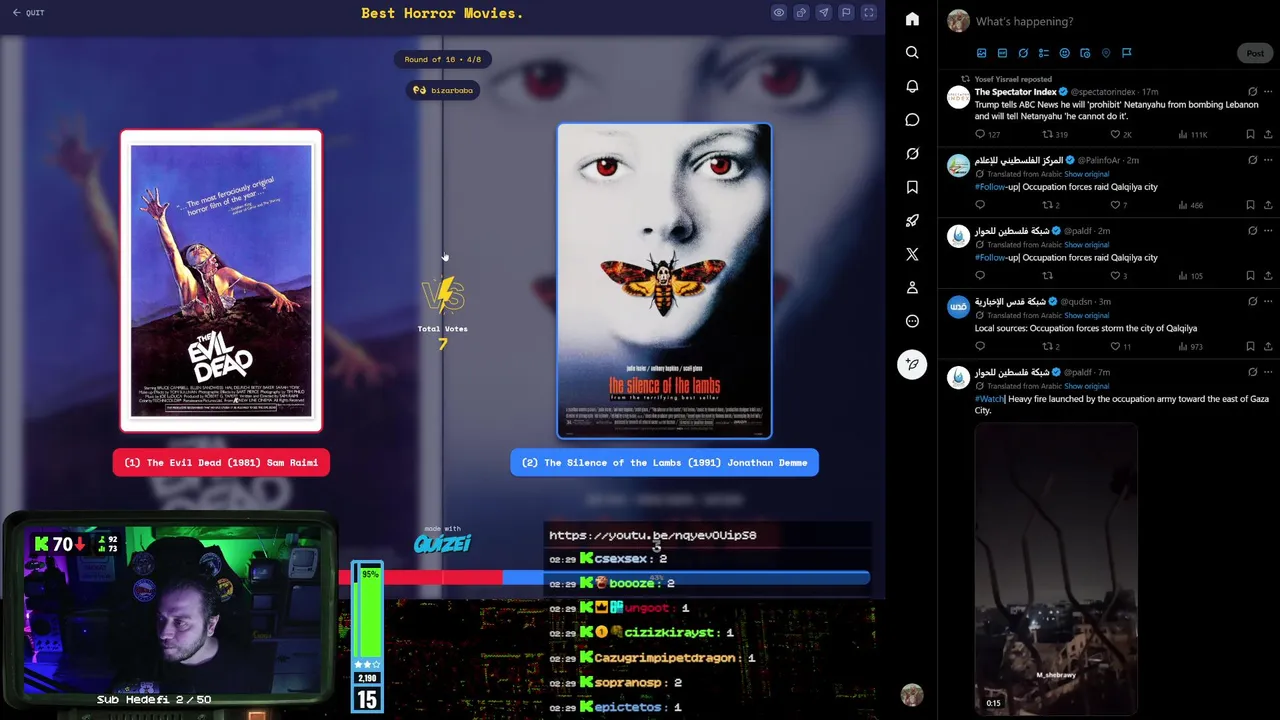Screen dimensions: 1280x720
Task: Toggle the eye visibility icon in quiz header
Action: click(779, 13)
